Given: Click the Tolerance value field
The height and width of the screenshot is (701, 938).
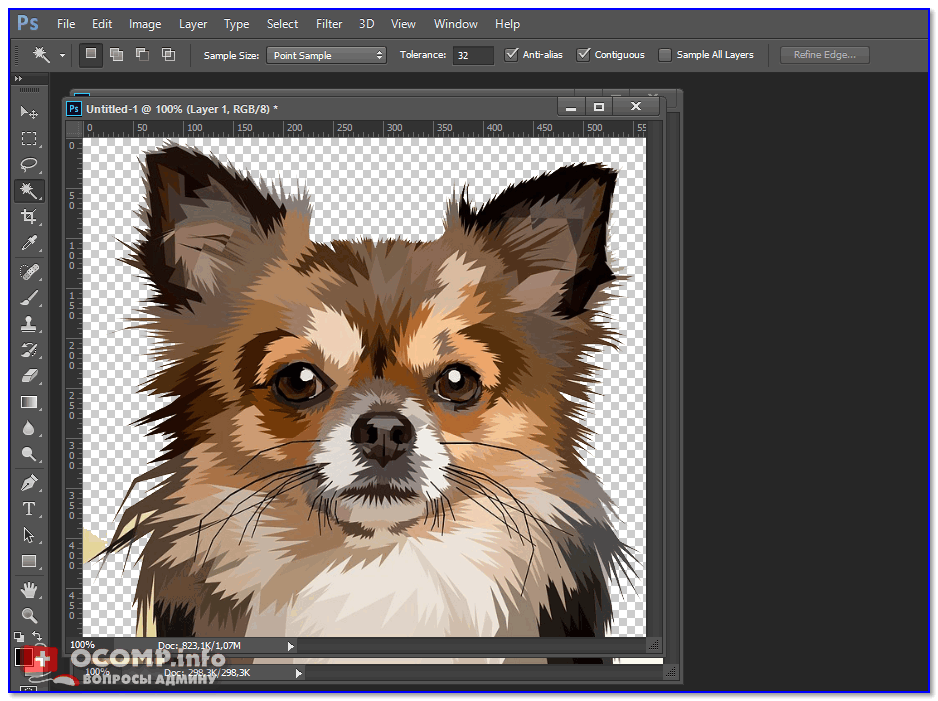Looking at the screenshot, I should [472, 55].
